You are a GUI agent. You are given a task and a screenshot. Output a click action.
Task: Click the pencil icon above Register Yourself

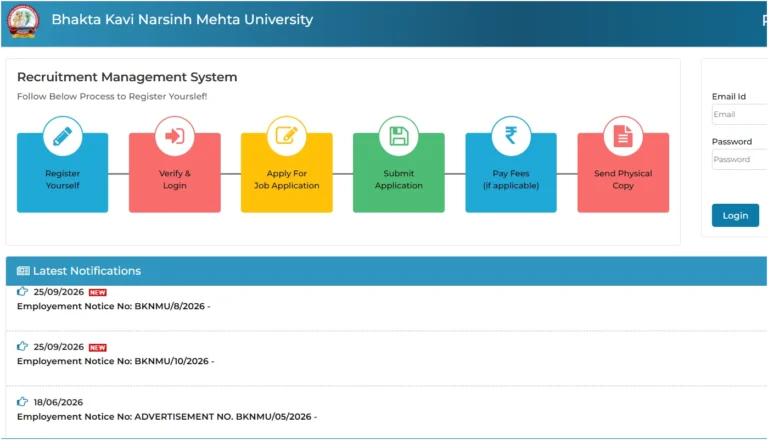[62, 136]
